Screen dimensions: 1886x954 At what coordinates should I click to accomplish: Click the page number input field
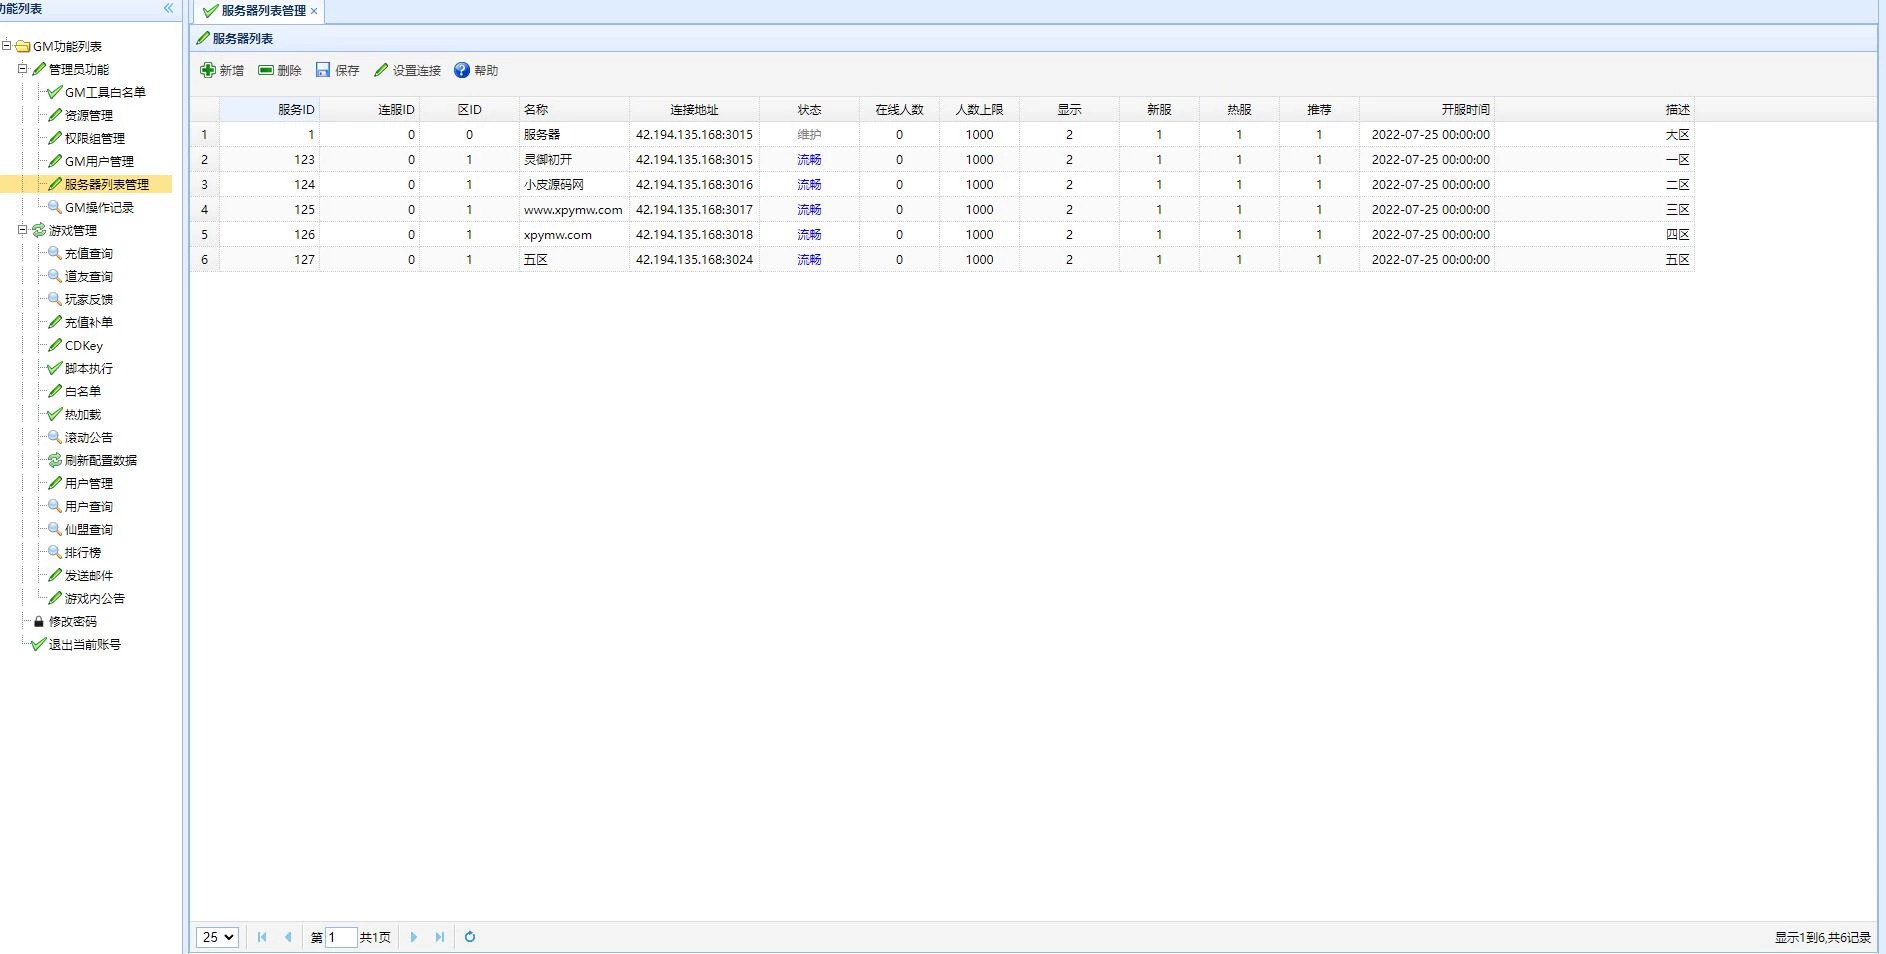tap(340, 937)
